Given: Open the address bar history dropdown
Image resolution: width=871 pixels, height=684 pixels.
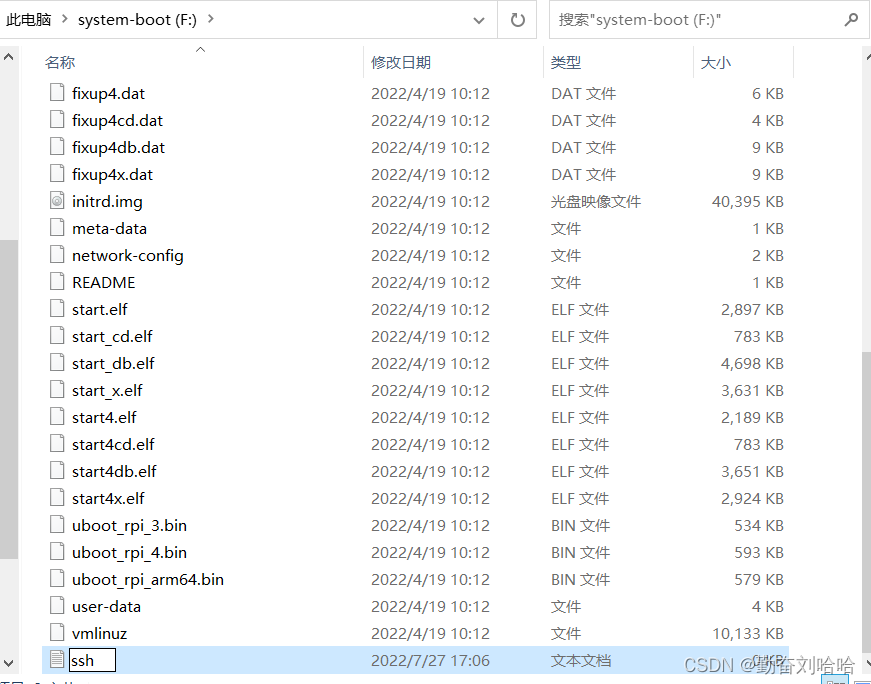Looking at the screenshot, I should coord(478,20).
